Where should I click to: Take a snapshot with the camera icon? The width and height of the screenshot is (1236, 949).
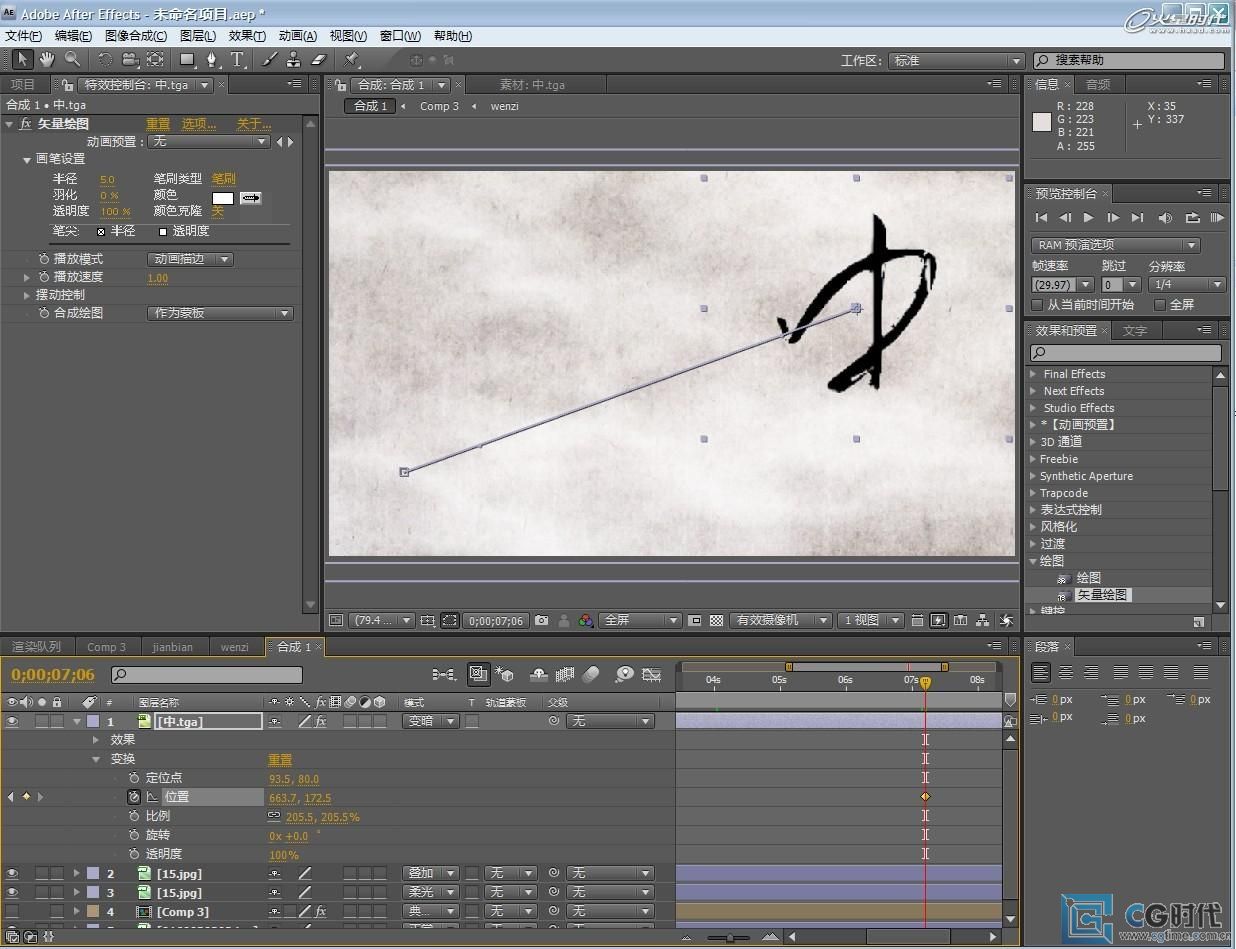(542, 620)
